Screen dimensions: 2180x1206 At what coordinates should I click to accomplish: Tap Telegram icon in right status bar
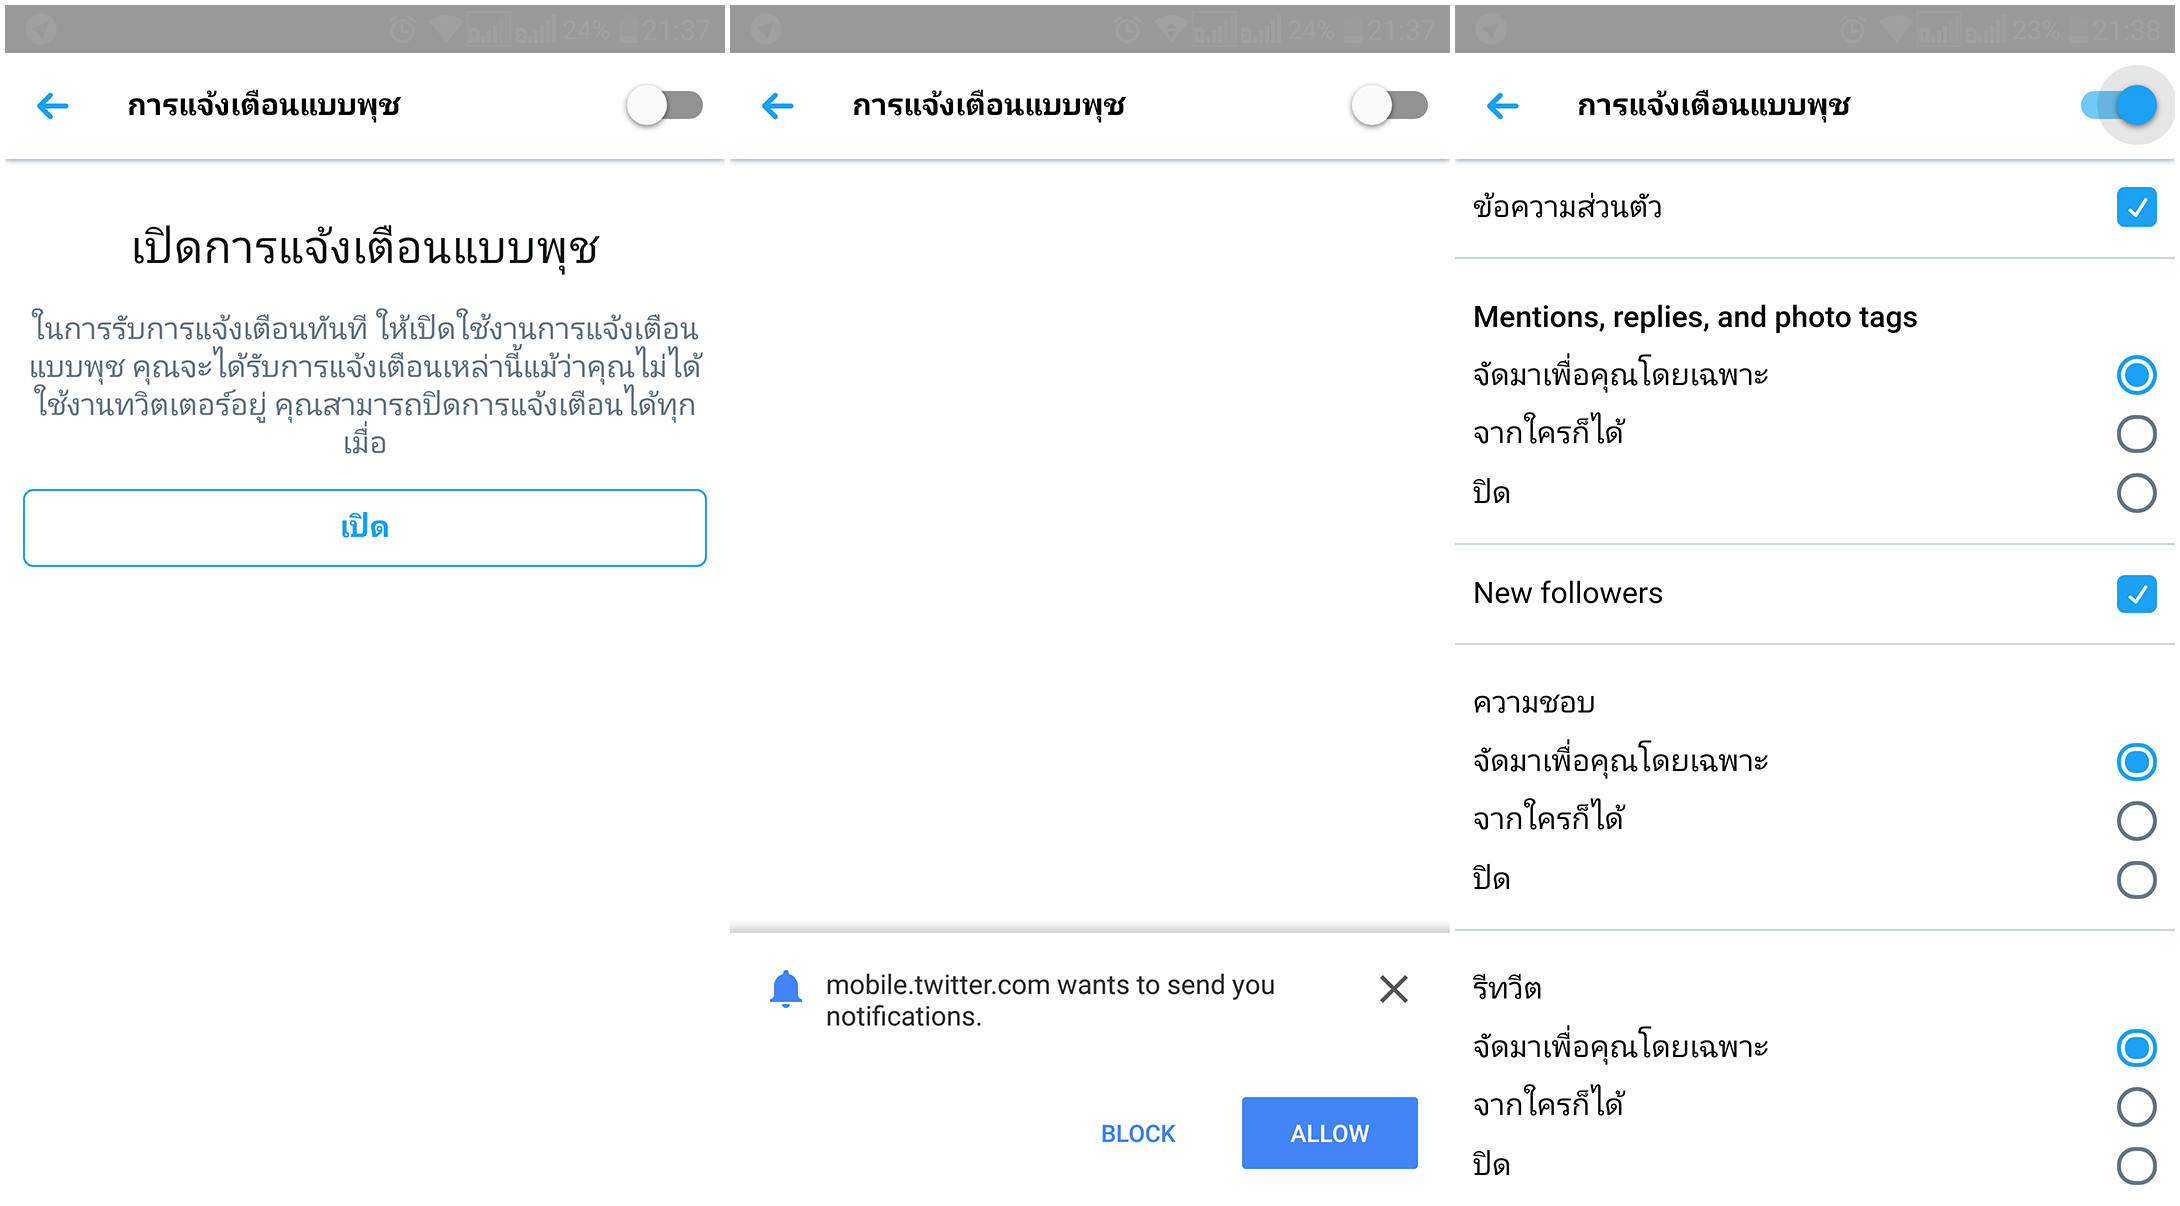pos(1491,29)
